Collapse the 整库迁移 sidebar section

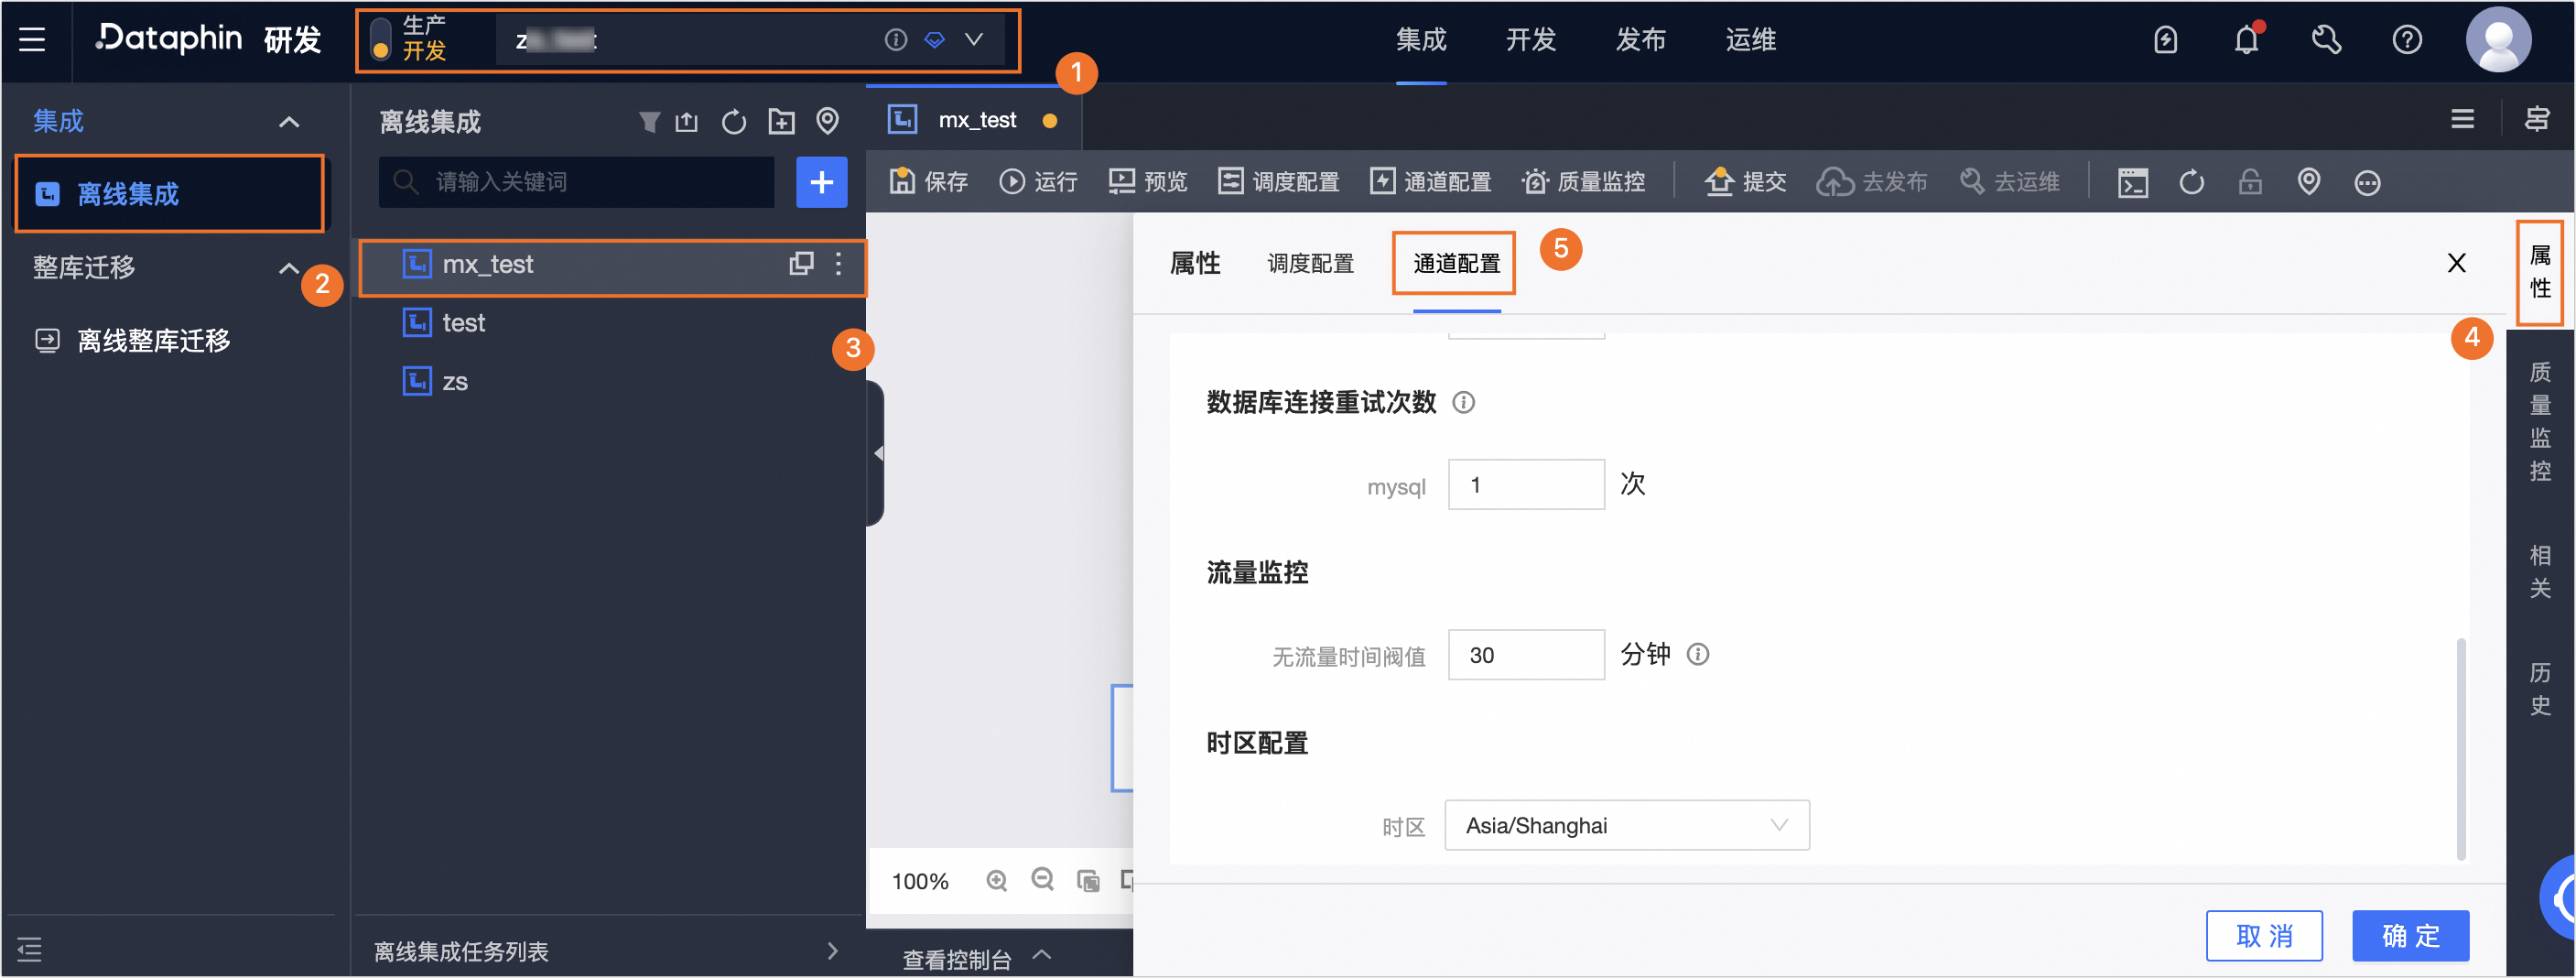tap(288, 268)
